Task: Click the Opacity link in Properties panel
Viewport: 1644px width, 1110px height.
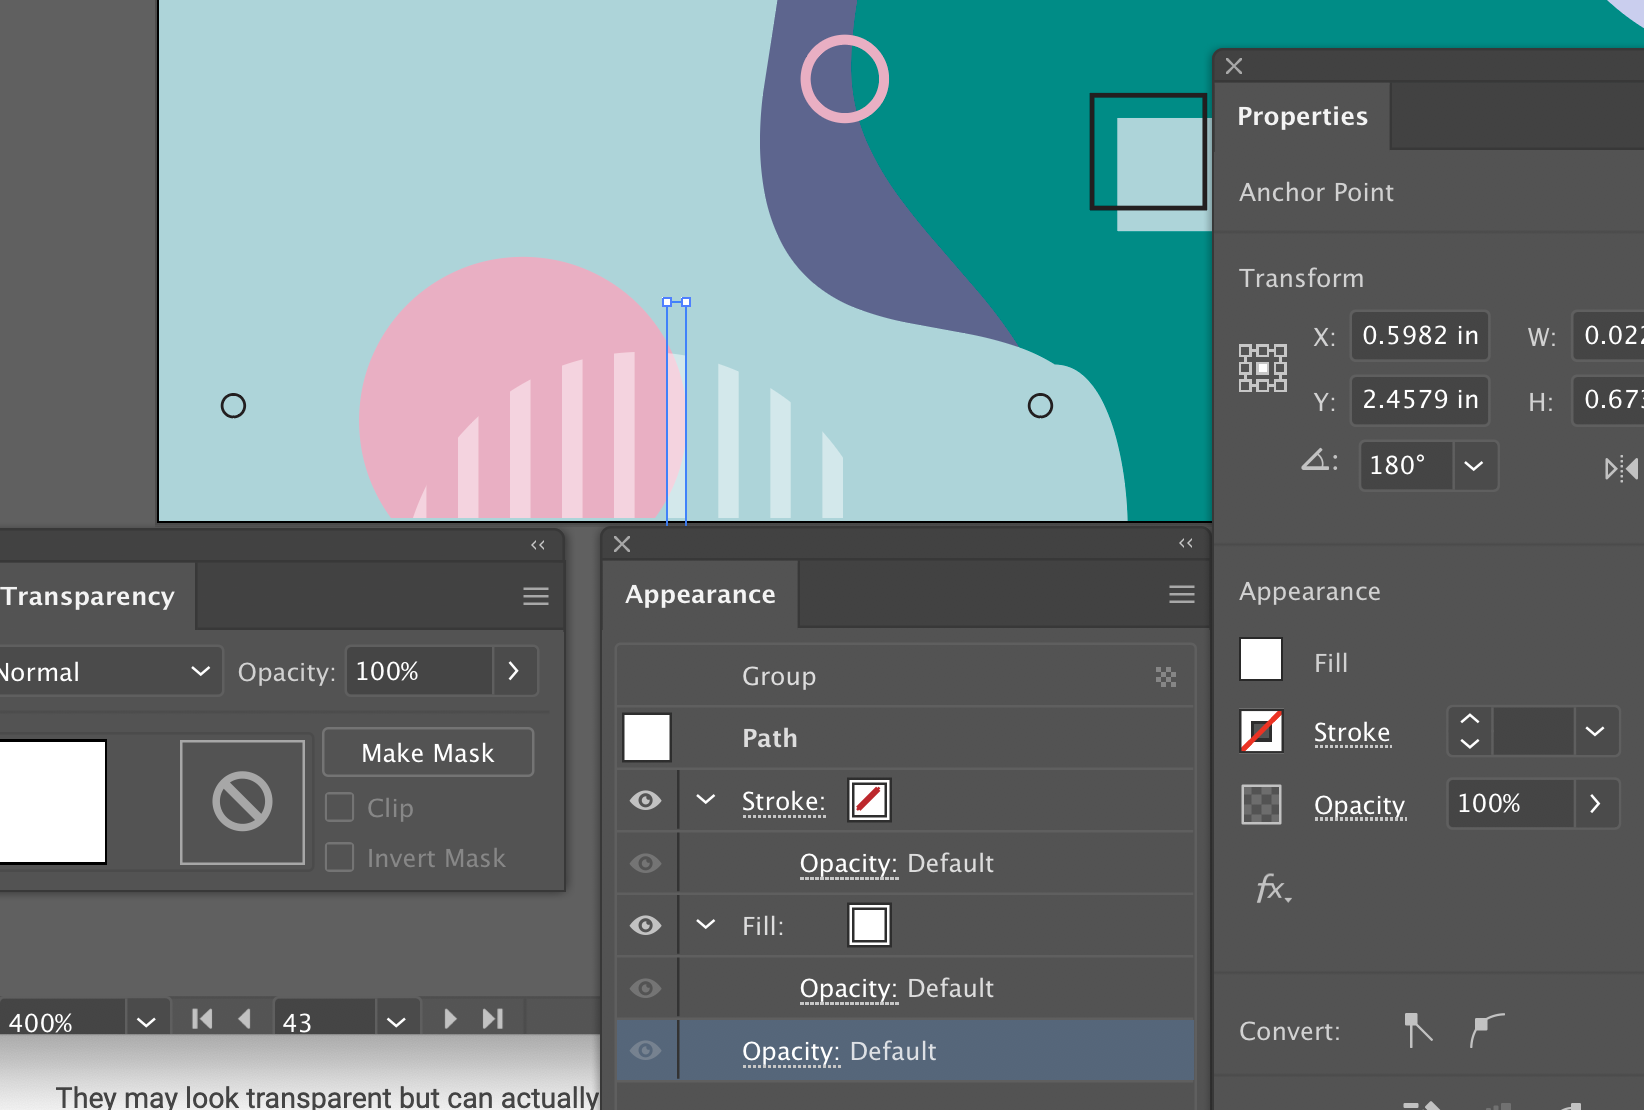Action: point(1359,805)
